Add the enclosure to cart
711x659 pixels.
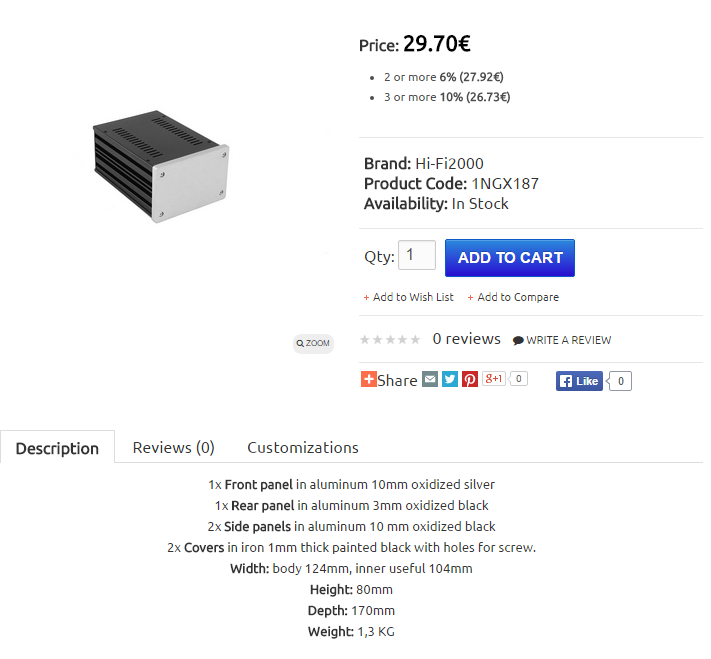pyautogui.click(x=510, y=258)
